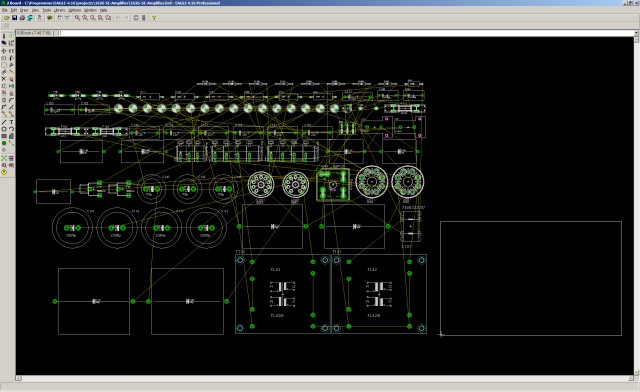The height and width of the screenshot is (392, 640).
Task: Click the Print icon in the toolbar
Action: [x=22, y=18]
